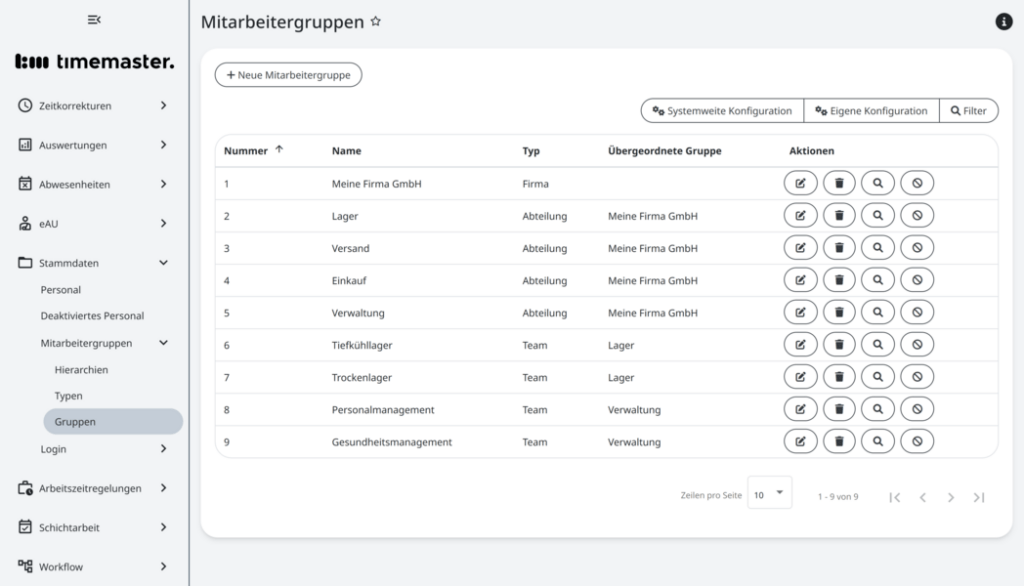This screenshot has height=586, width=1024.
Task: Expand the Zeitkorrekturen section
Action: point(95,105)
